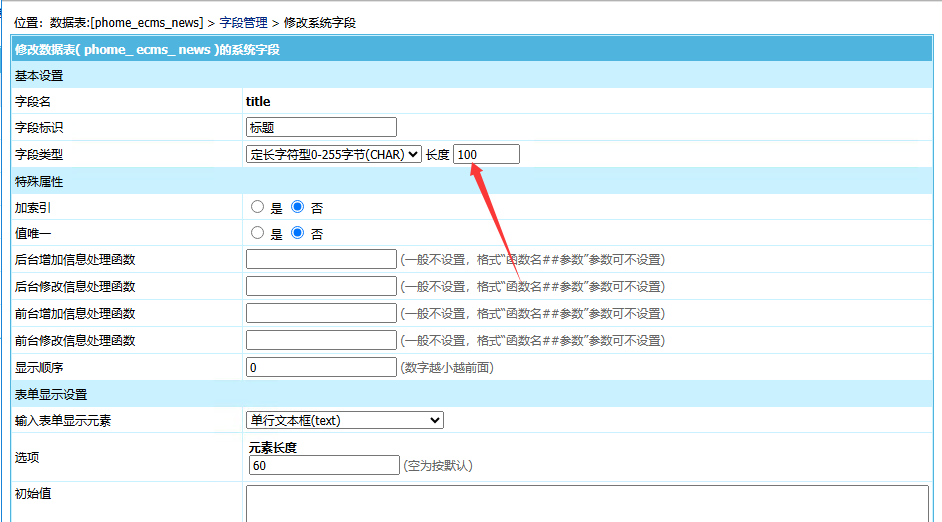Viewport: 942px width, 522px height.
Task: Open the phome_ecms_news table breadcrumb link
Action: click(x=146, y=22)
